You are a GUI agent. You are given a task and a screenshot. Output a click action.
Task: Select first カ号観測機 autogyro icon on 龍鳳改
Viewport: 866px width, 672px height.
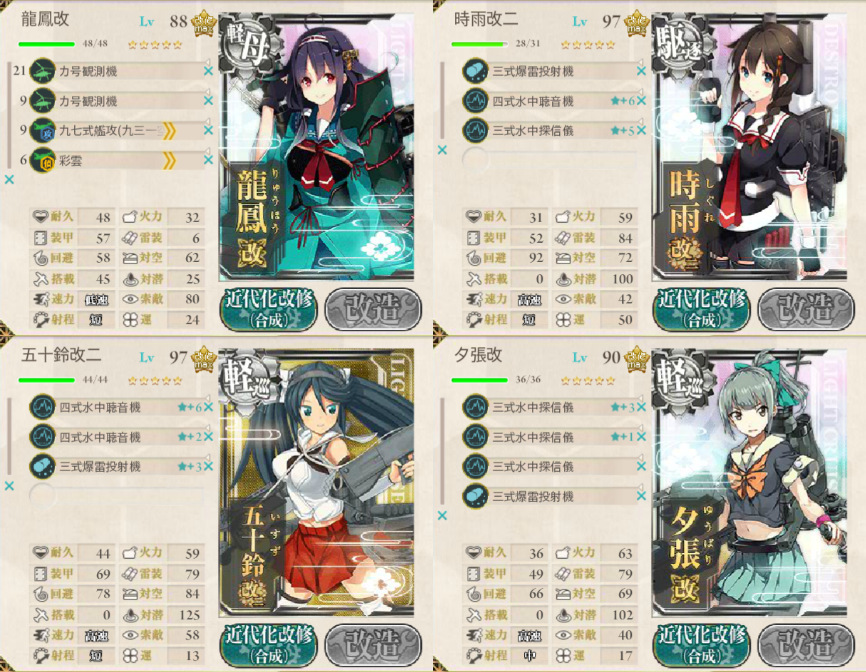tap(43, 71)
